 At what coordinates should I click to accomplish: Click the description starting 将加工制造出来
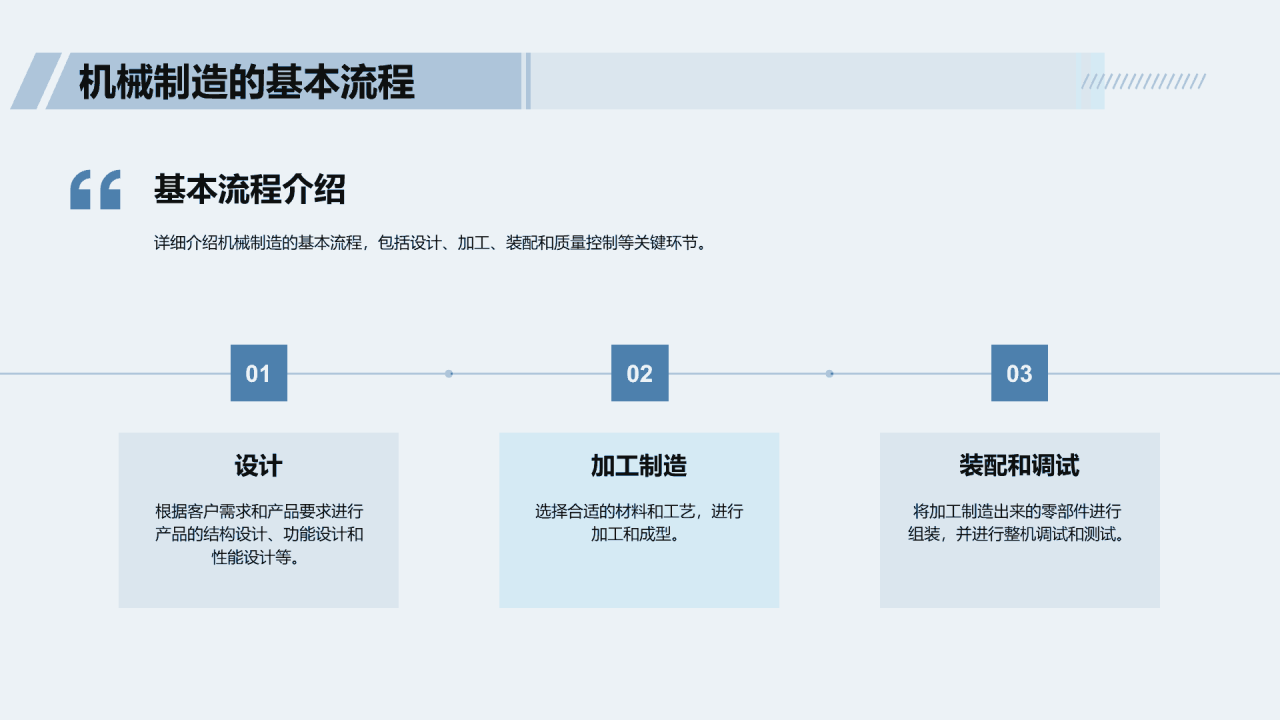pyautogui.click(x=1020, y=523)
